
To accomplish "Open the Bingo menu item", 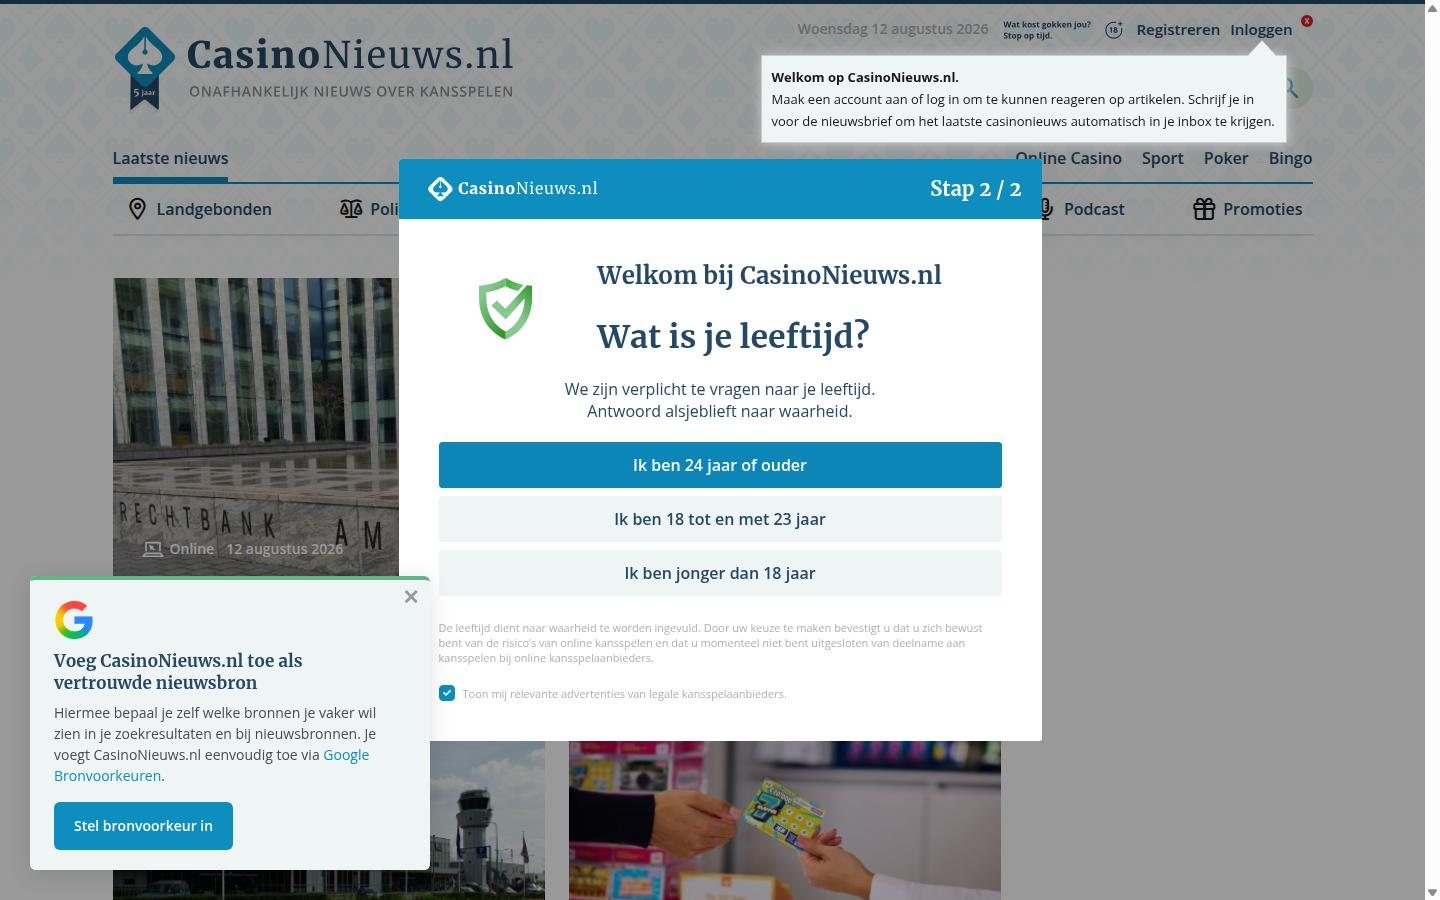I will [x=1290, y=158].
